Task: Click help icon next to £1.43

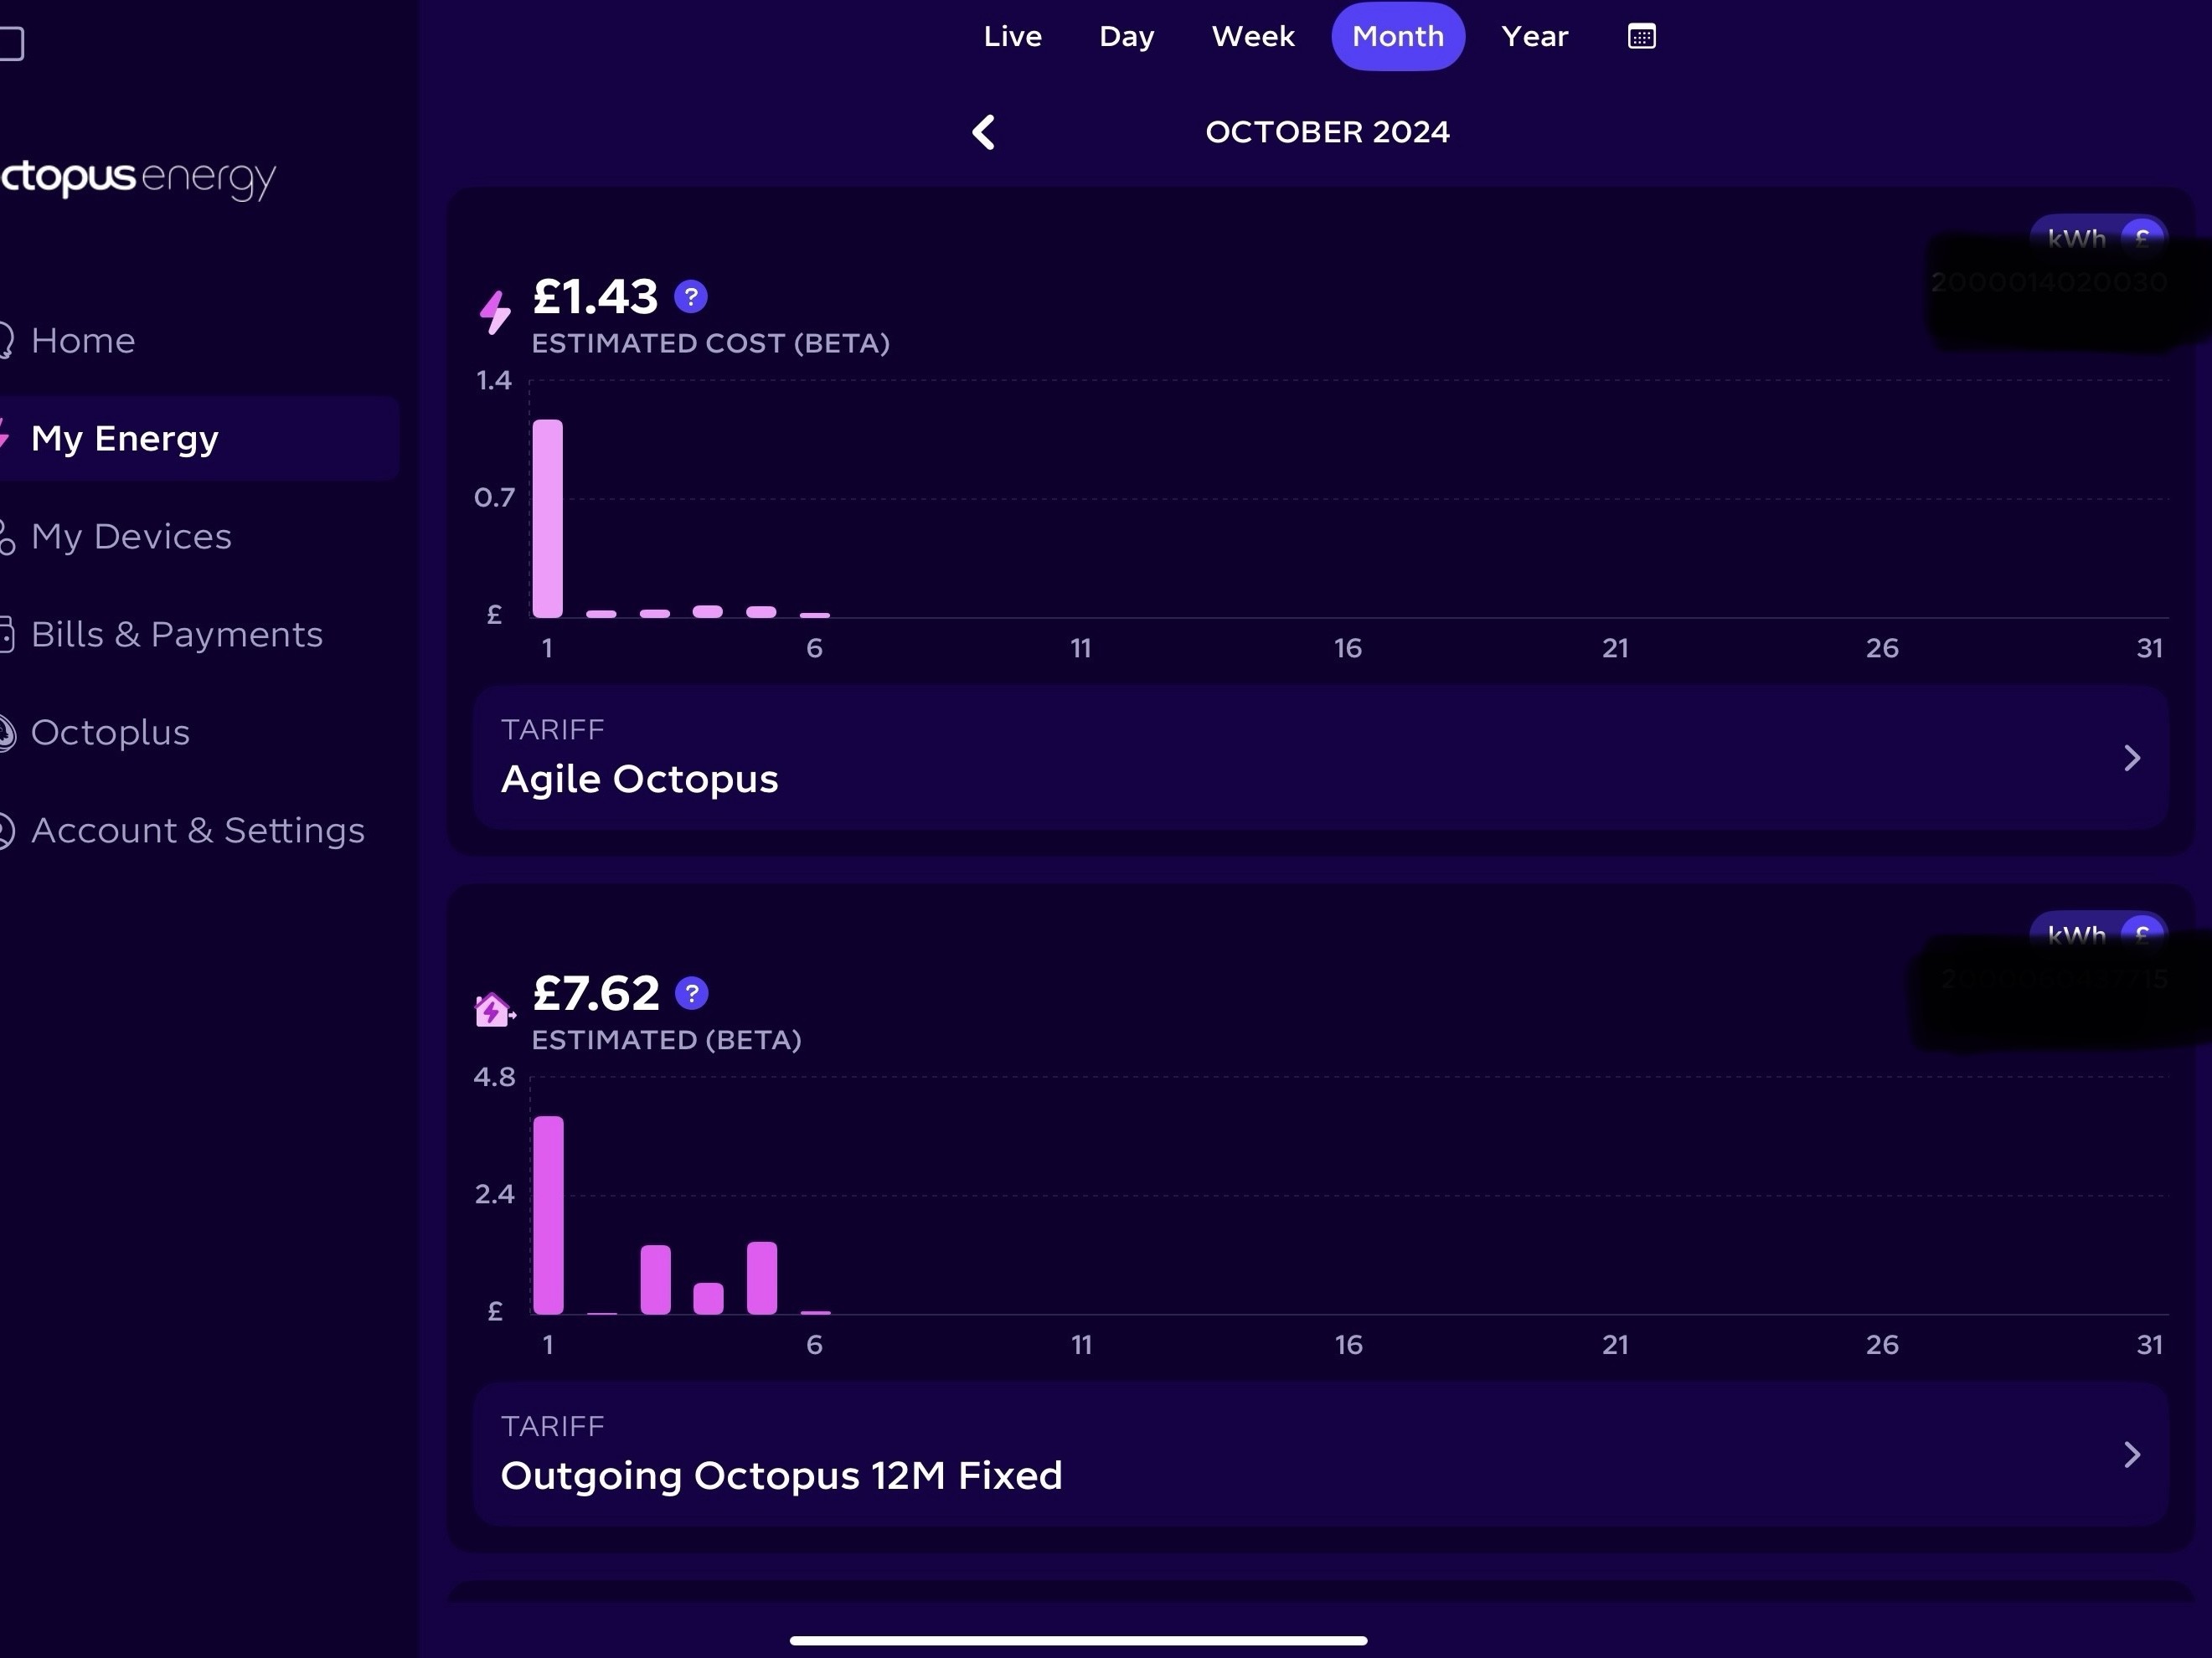Action: tap(691, 297)
